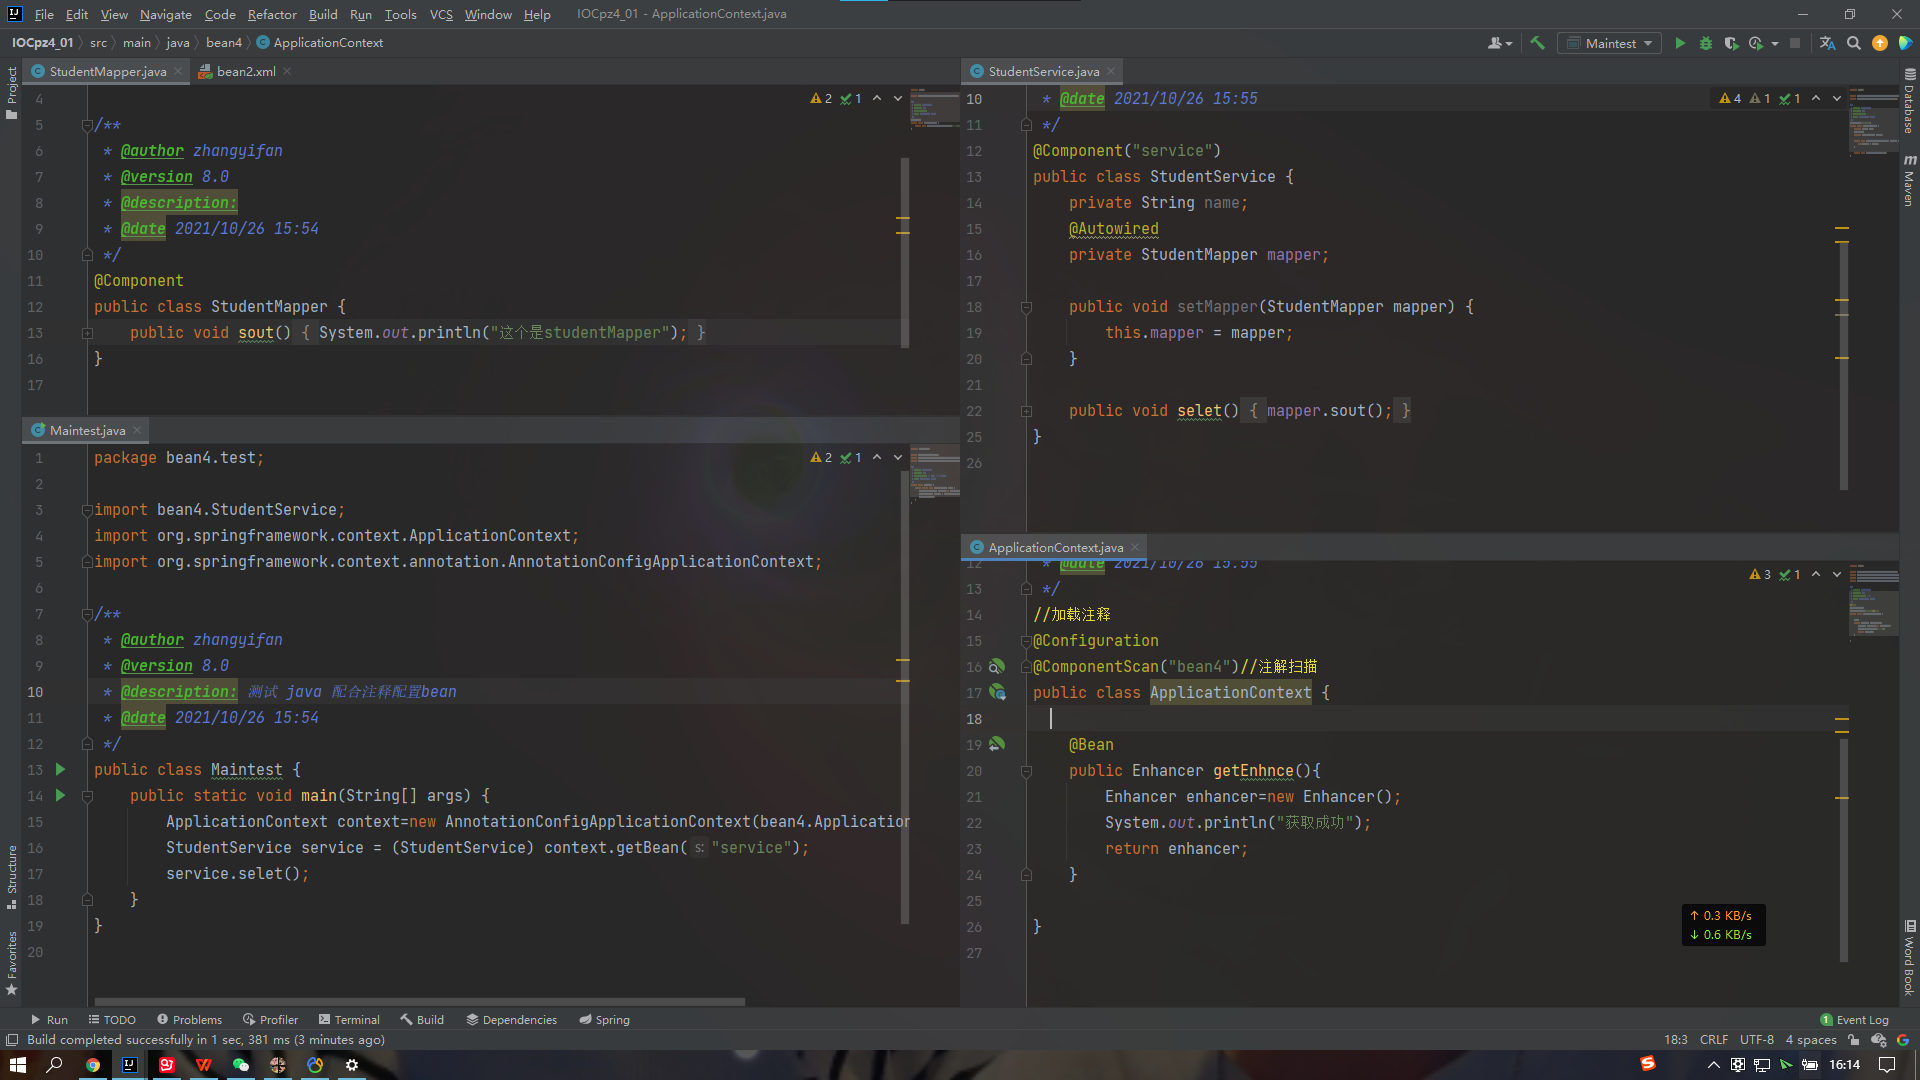Viewport: 1920px width, 1080px height.
Task: Click run gutter icon beside Maintest class
Action: pyautogui.click(x=60, y=769)
